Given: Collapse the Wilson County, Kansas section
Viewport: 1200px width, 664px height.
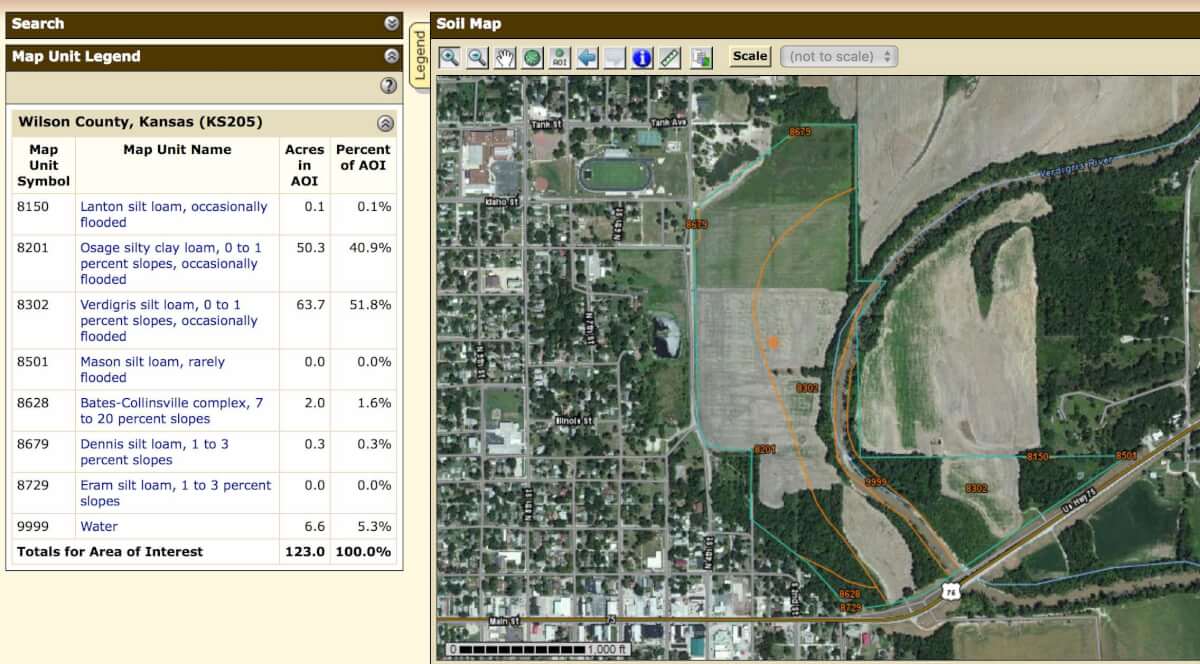Looking at the screenshot, I should (384, 123).
